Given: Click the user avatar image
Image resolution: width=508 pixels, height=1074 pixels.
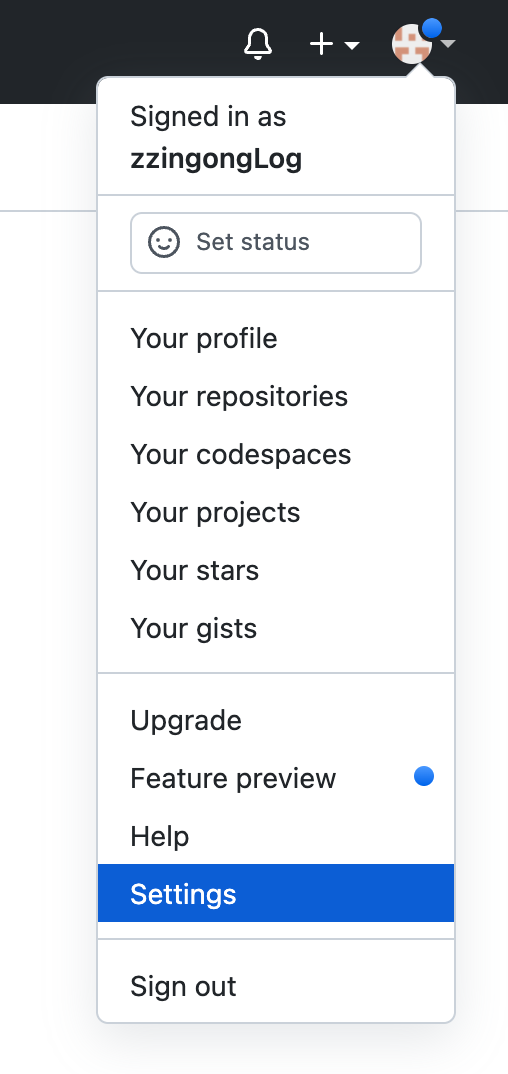Looking at the screenshot, I should tap(411, 45).
